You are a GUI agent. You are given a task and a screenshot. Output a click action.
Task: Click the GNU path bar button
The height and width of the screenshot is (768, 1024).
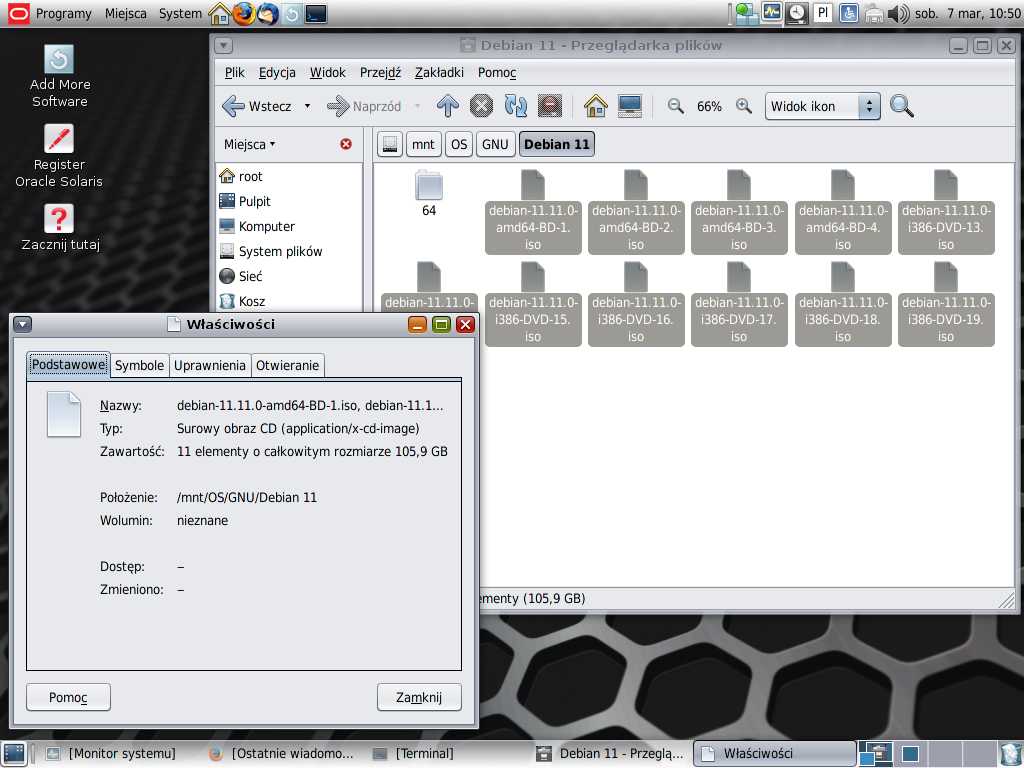[495, 144]
